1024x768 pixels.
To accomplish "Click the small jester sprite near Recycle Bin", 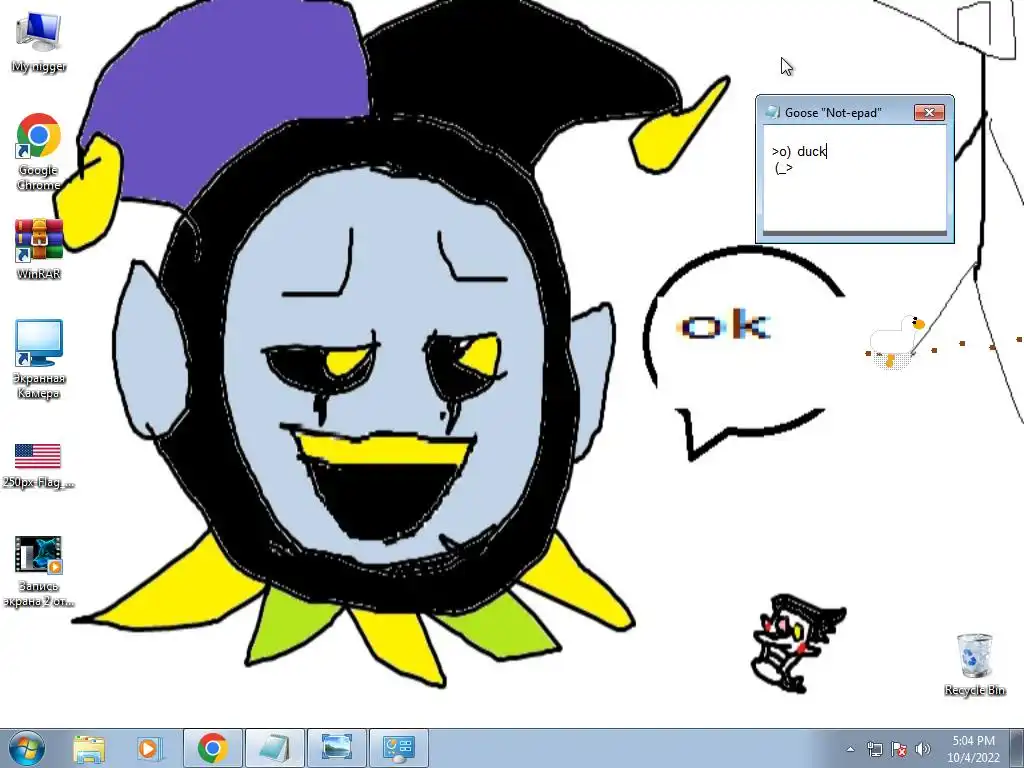I will [798, 643].
